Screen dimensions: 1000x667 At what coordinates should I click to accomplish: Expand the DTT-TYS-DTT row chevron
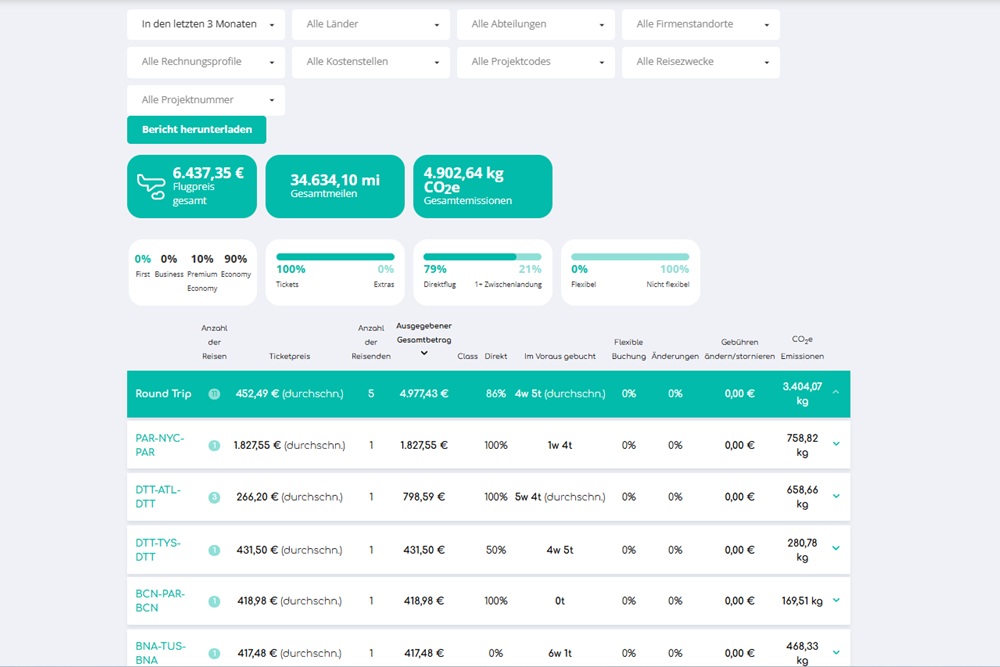[836, 548]
